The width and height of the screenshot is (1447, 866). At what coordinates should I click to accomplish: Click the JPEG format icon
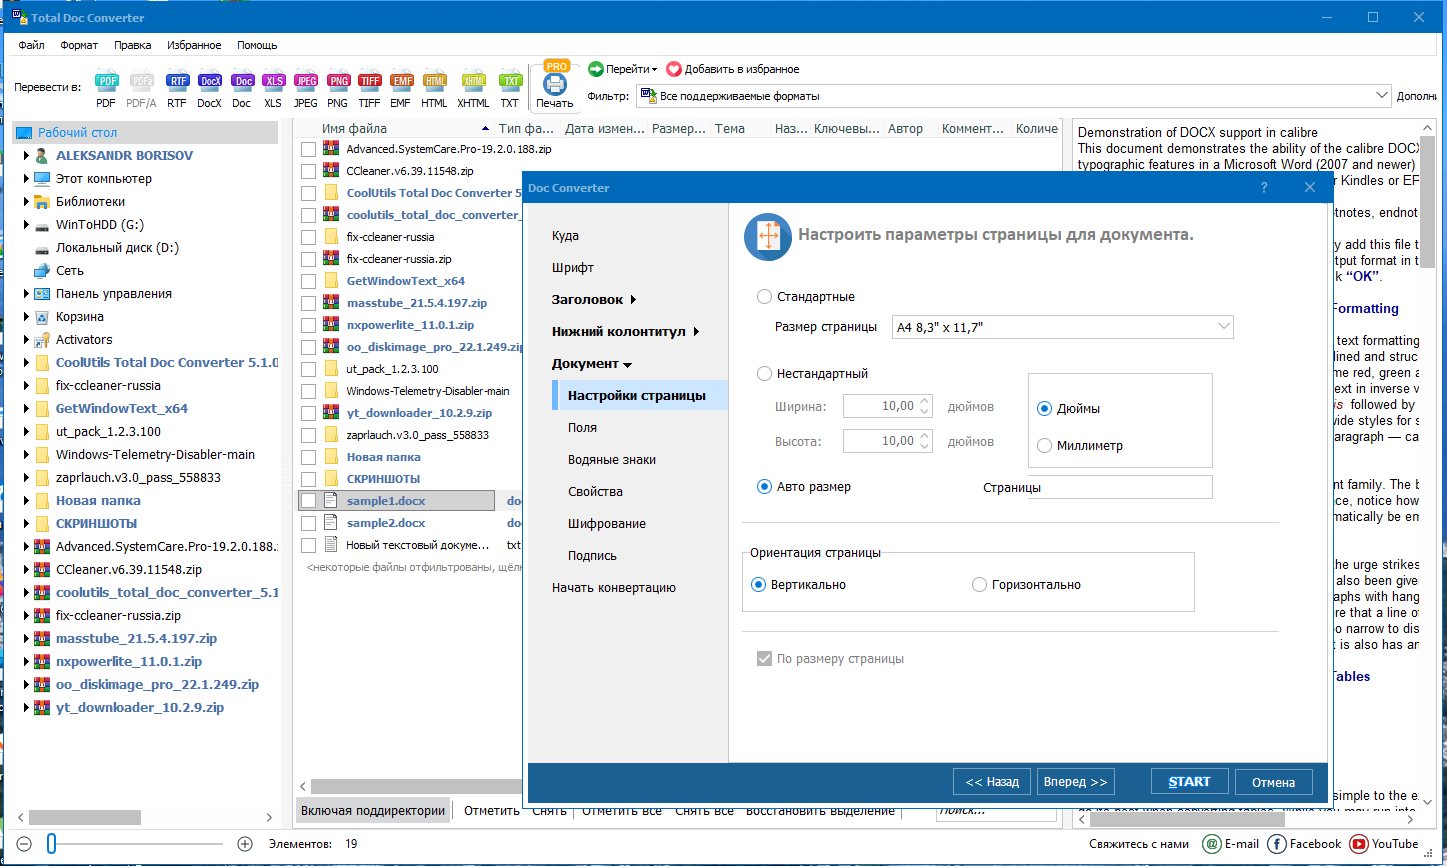[305, 83]
